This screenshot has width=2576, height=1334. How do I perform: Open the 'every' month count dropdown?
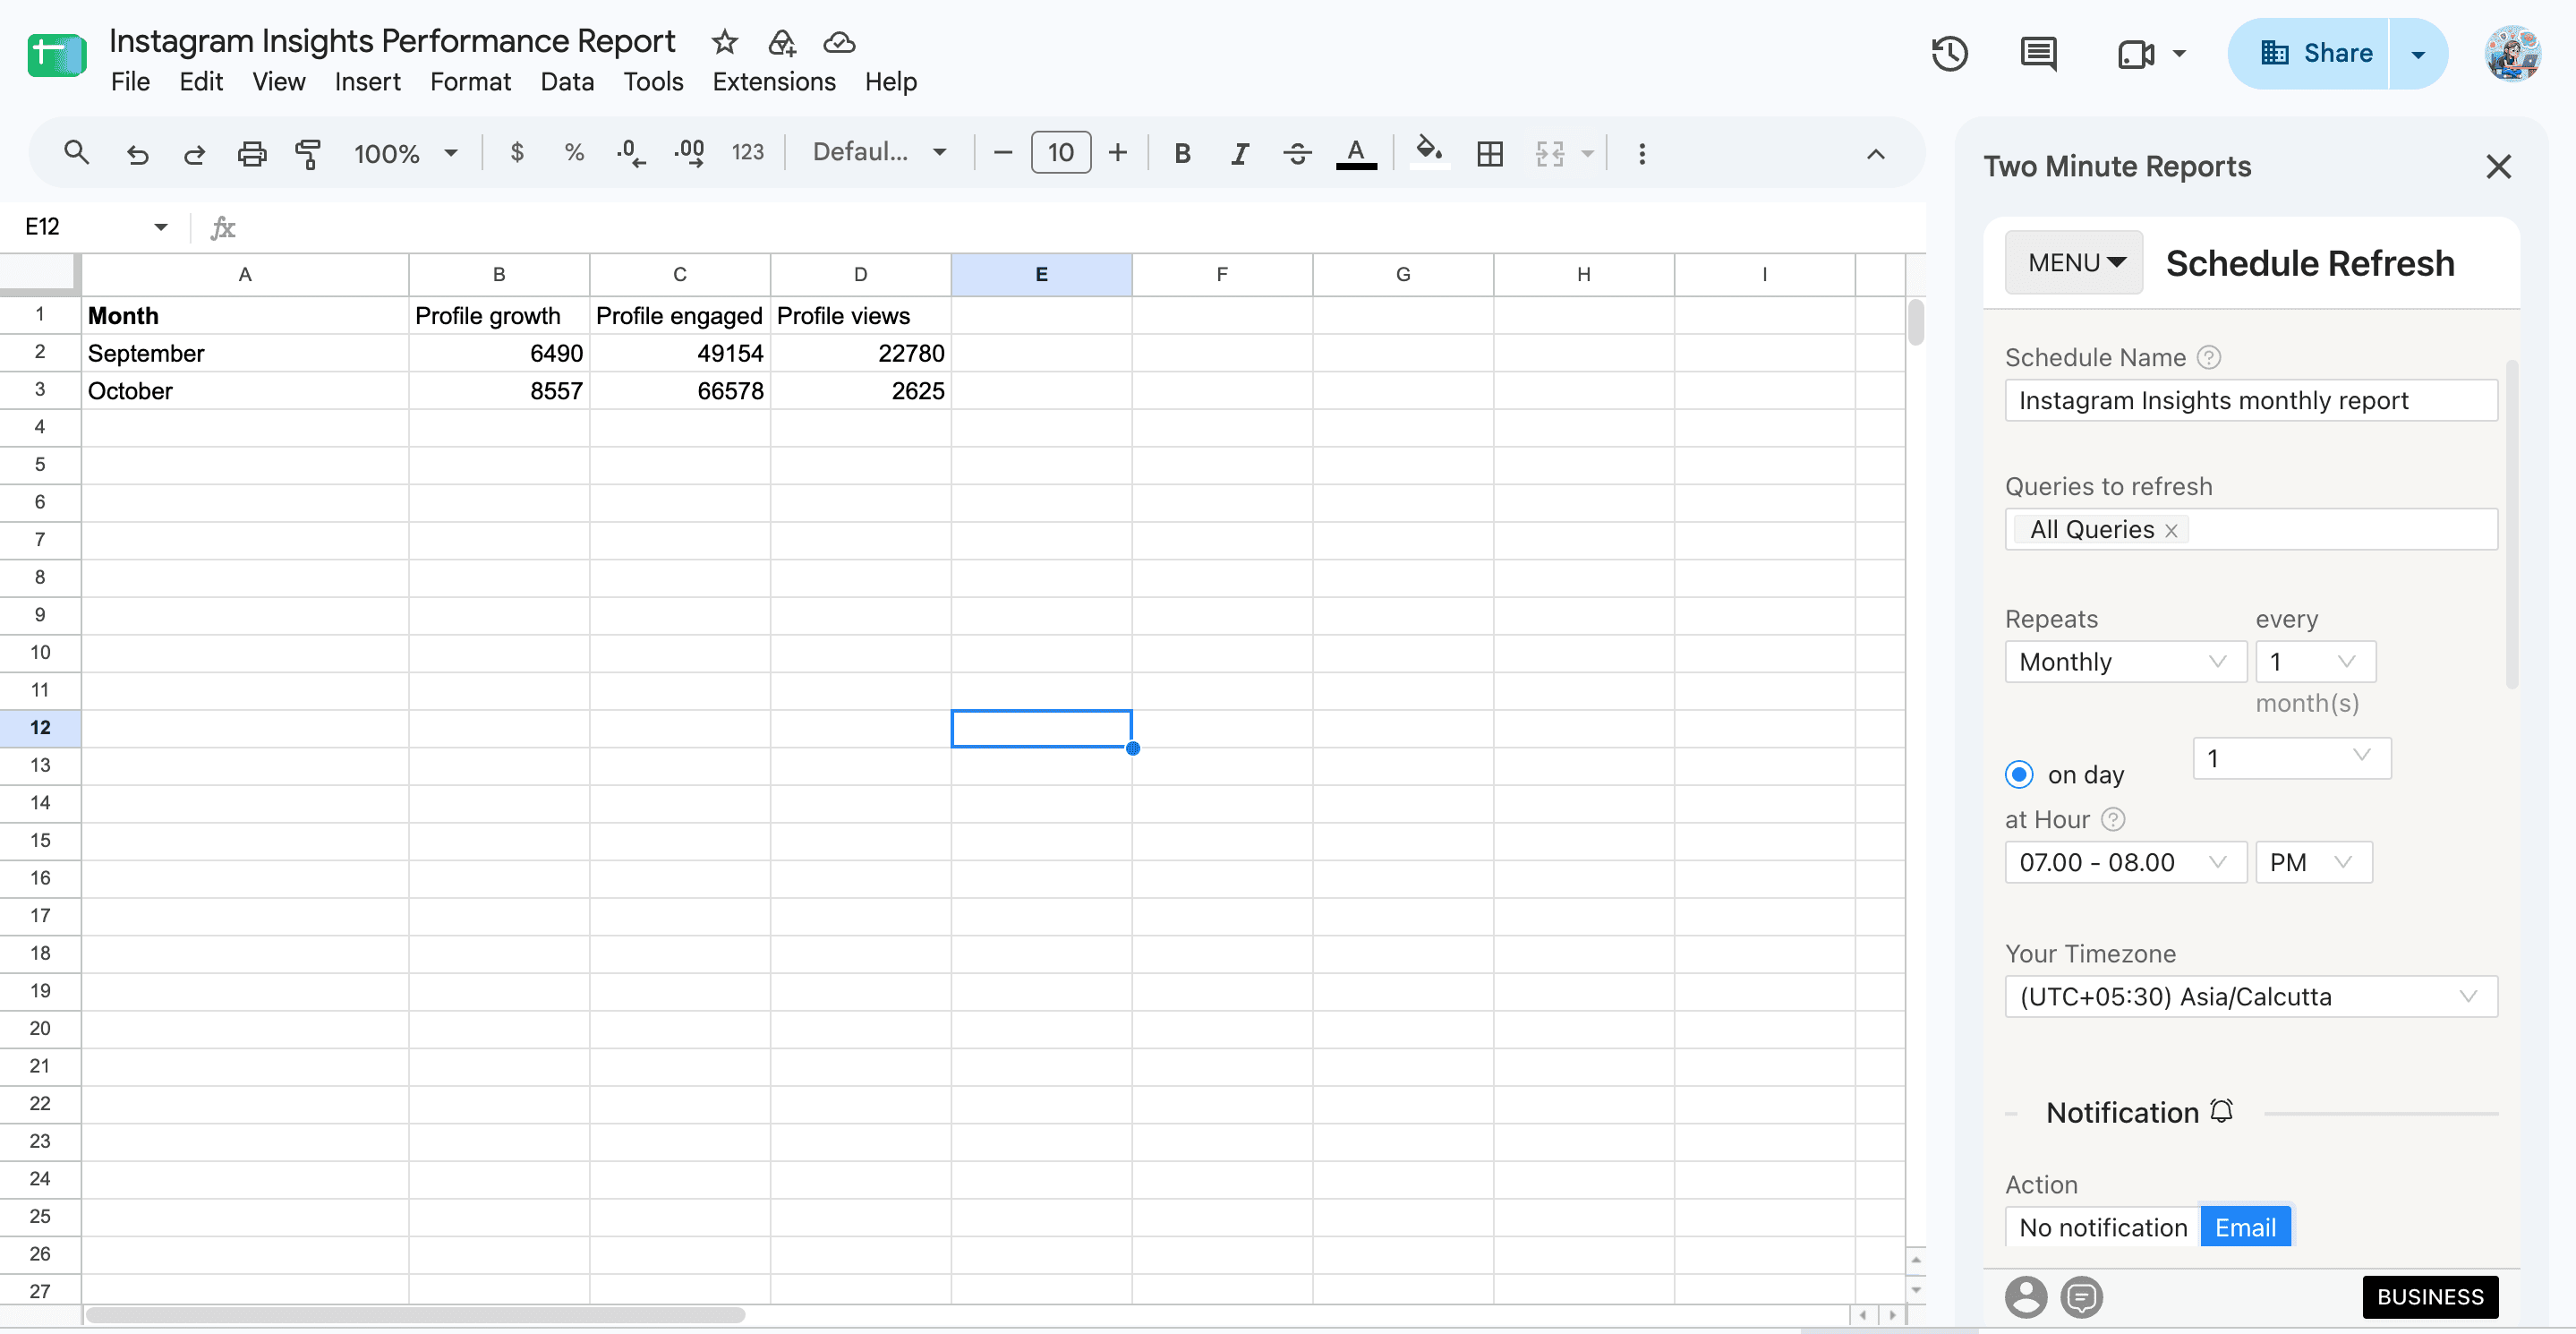pyautogui.click(x=2315, y=661)
